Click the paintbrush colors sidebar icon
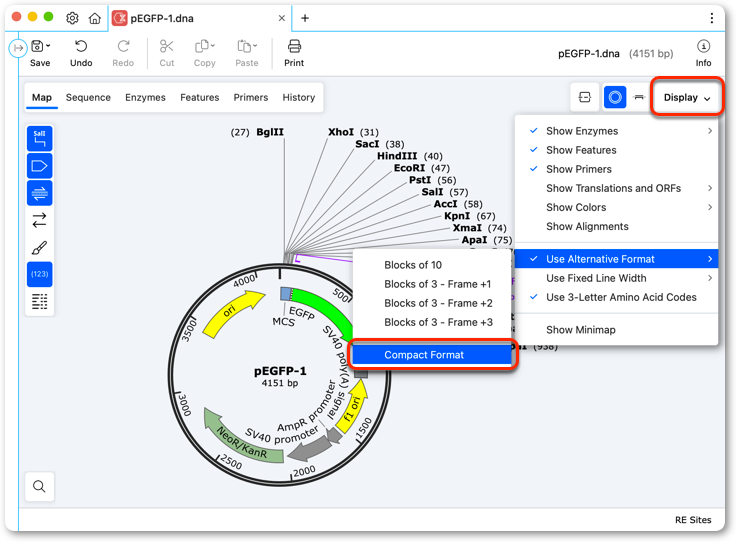The height and width of the screenshot is (542, 736). click(39, 247)
